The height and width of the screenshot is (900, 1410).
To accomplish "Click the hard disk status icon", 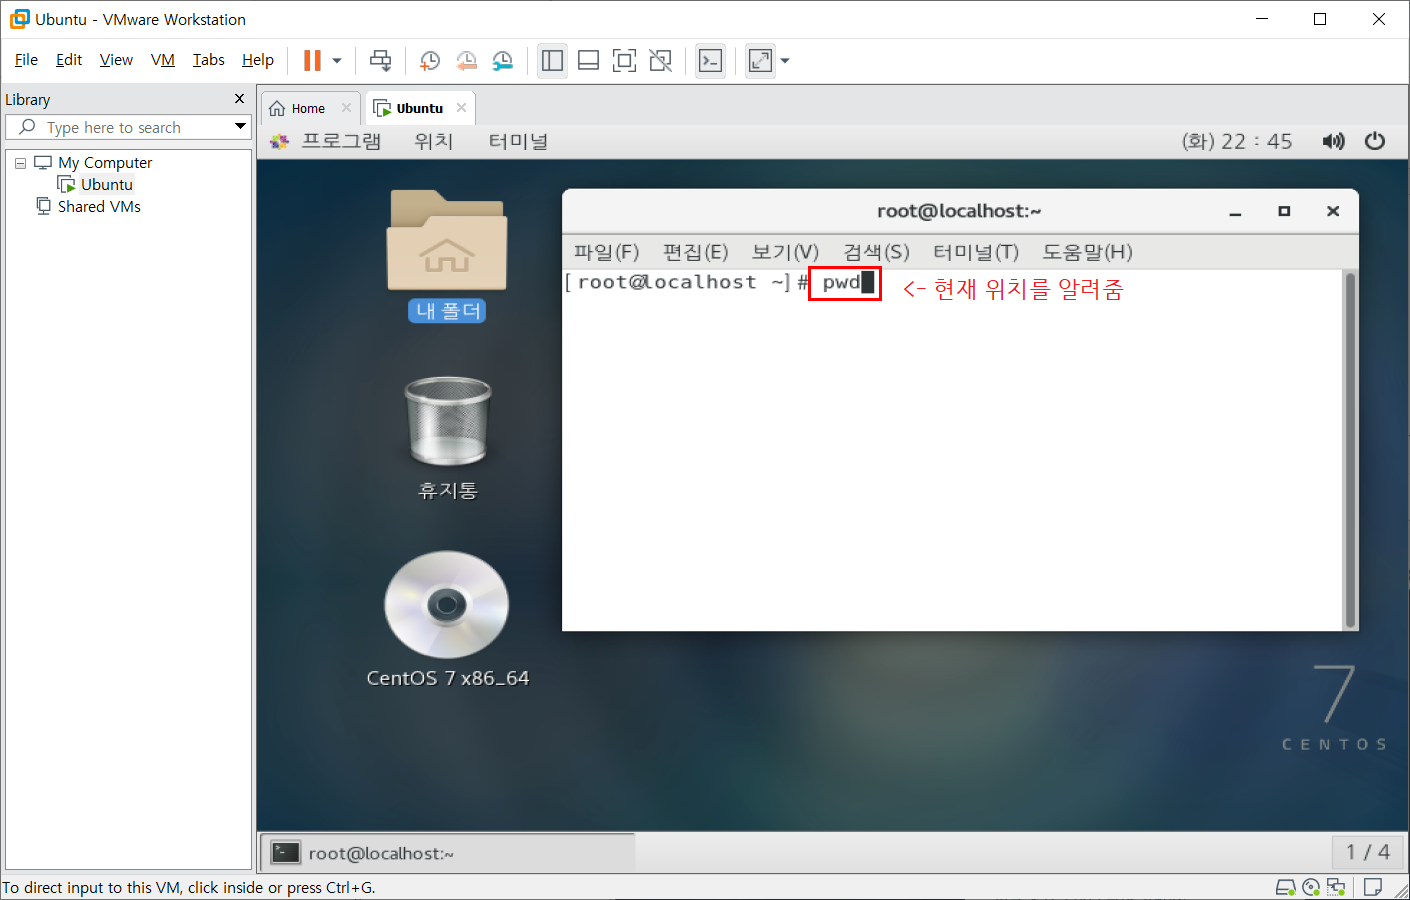I will click(x=1286, y=887).
